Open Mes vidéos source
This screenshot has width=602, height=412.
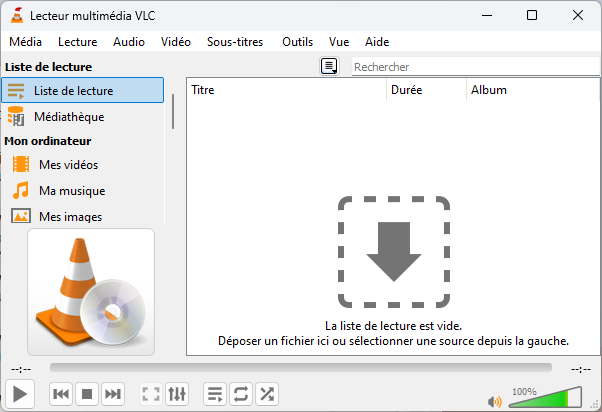pyautogui.click(x=83, y=164)
